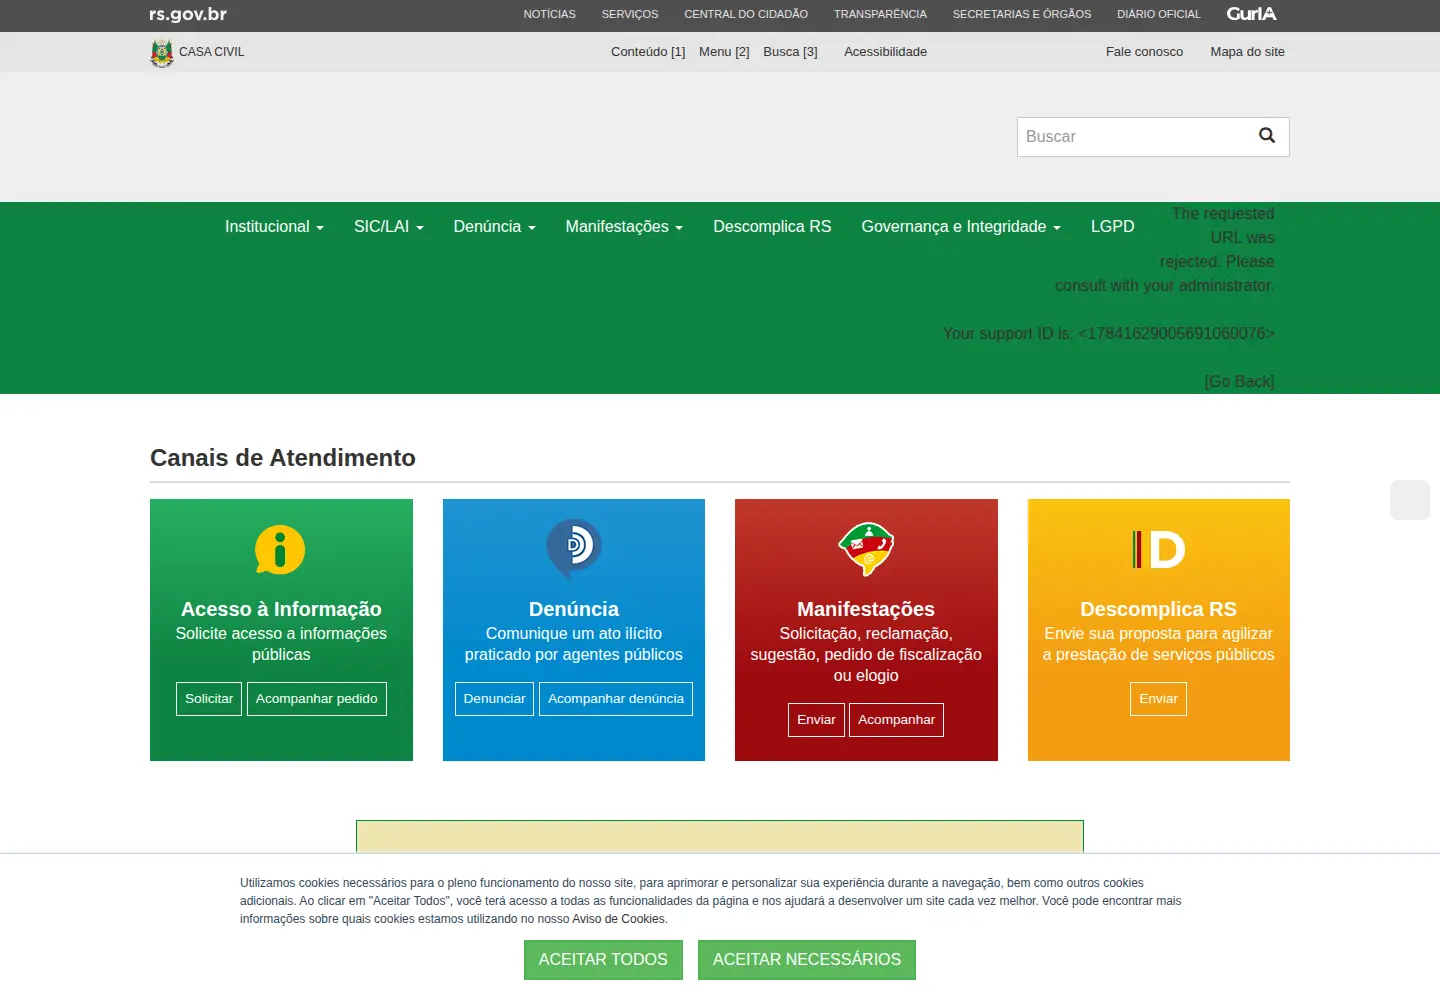
Task: Click the yellow information icon
Action: pos(280,550)
